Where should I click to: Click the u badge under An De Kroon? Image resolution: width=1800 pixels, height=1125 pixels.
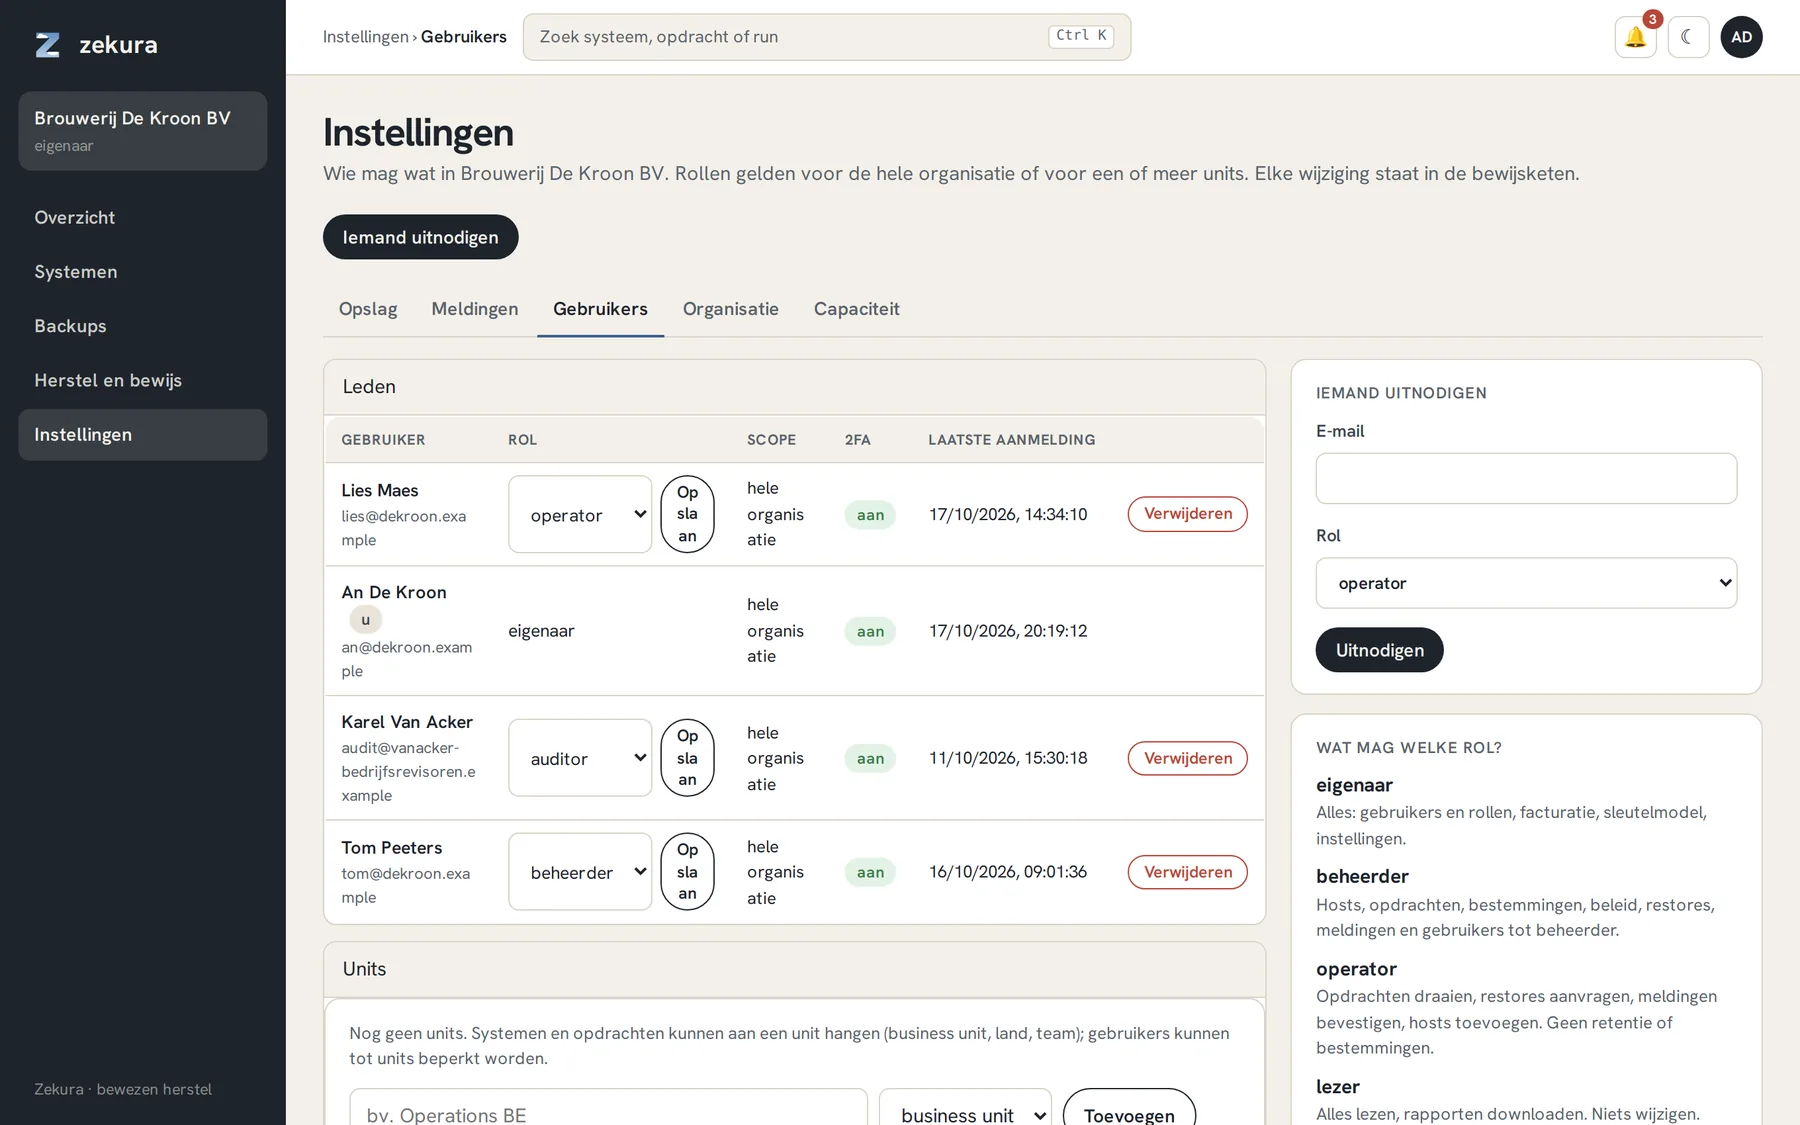click(365, 620)
